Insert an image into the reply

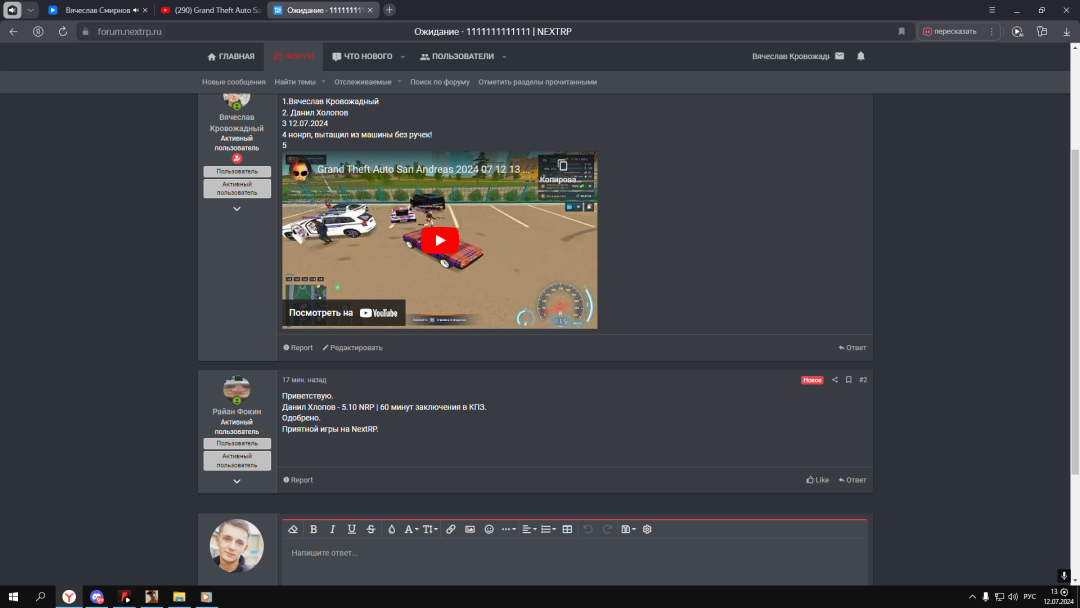pyautogui.click(x=470, y=530)
